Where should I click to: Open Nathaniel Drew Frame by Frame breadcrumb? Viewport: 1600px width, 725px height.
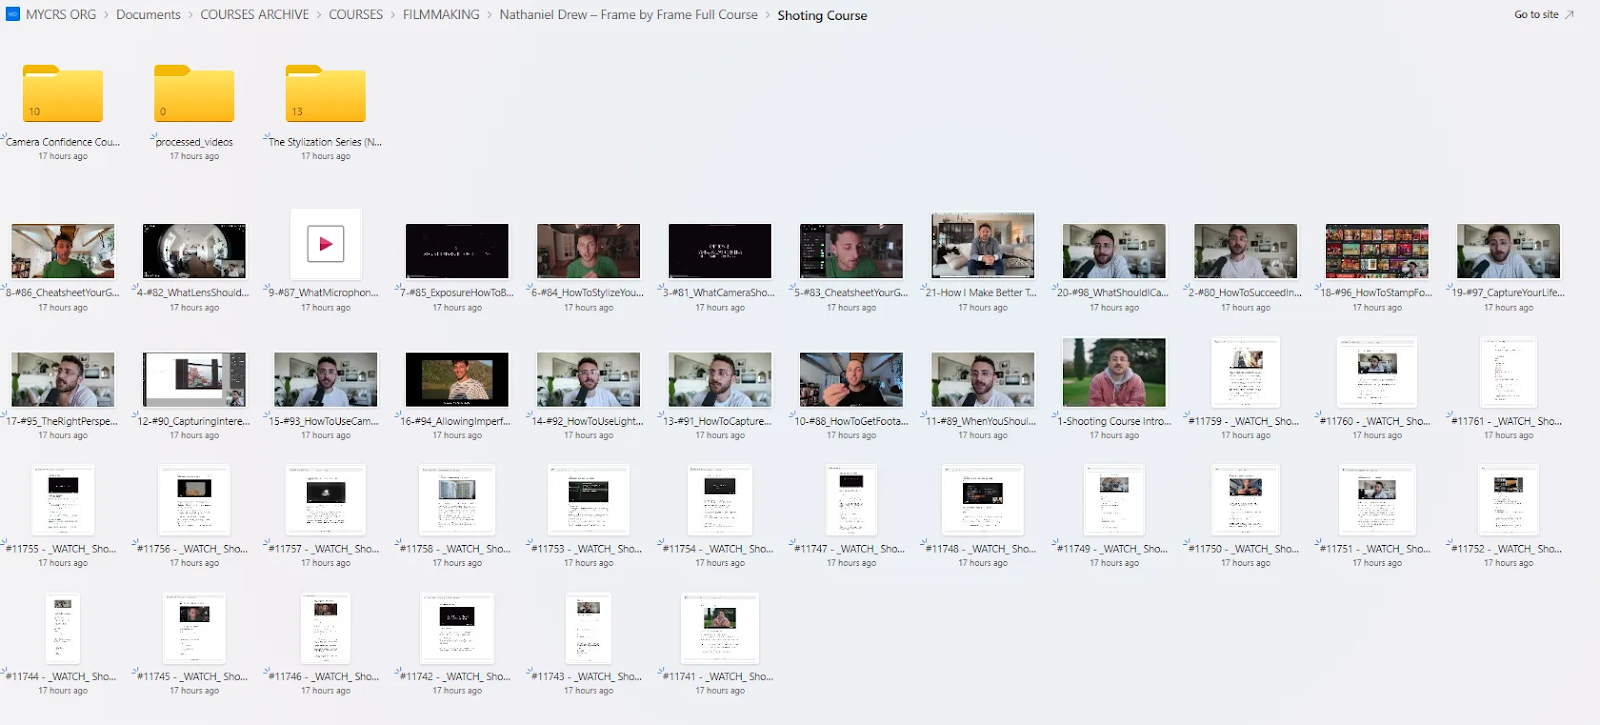(628, 14)
